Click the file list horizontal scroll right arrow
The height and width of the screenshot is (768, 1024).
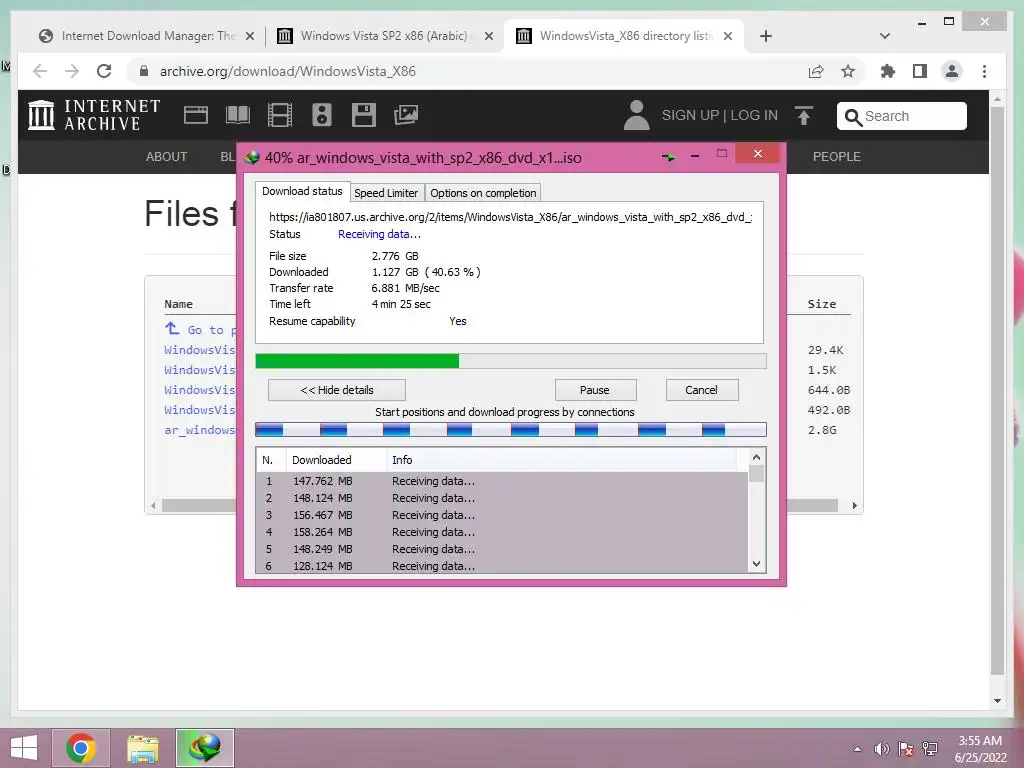coord(854,505)
